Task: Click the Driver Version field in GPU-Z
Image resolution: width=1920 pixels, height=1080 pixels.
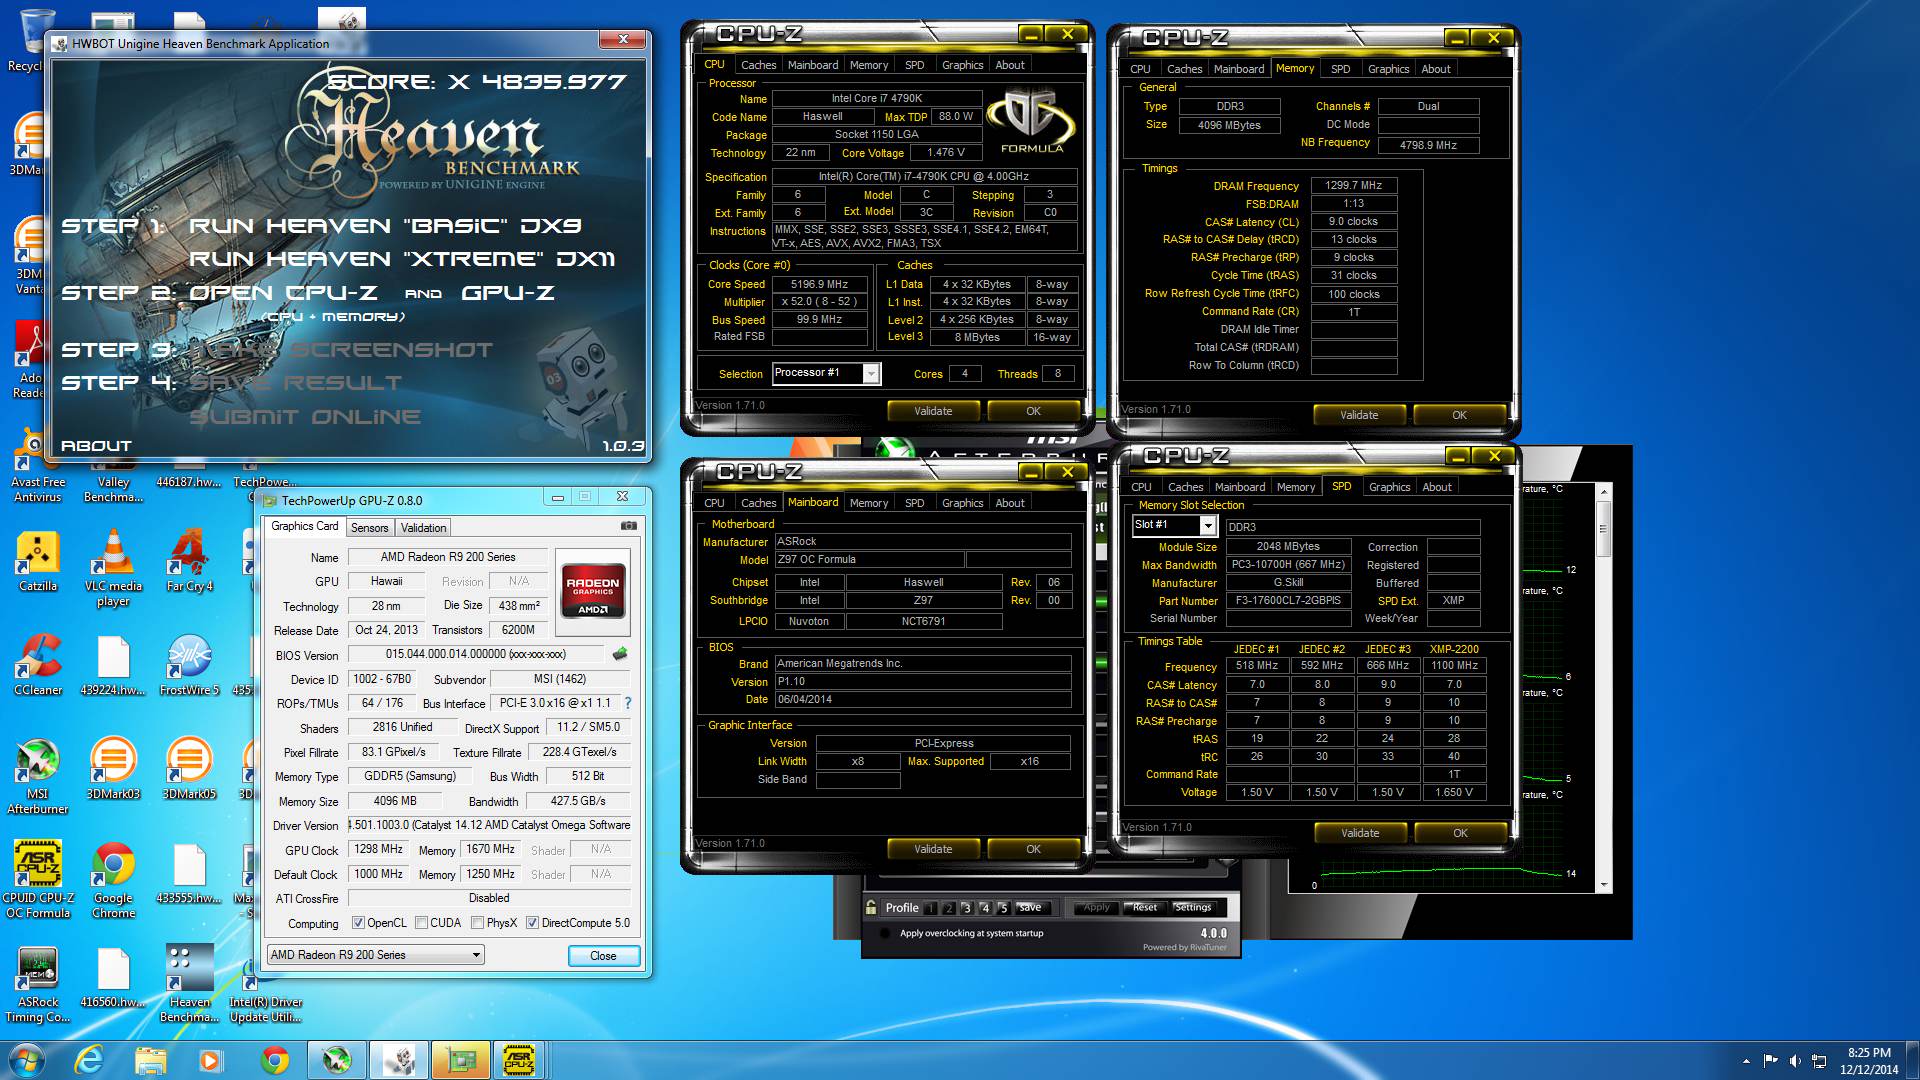Action: [x=490, y=825]
